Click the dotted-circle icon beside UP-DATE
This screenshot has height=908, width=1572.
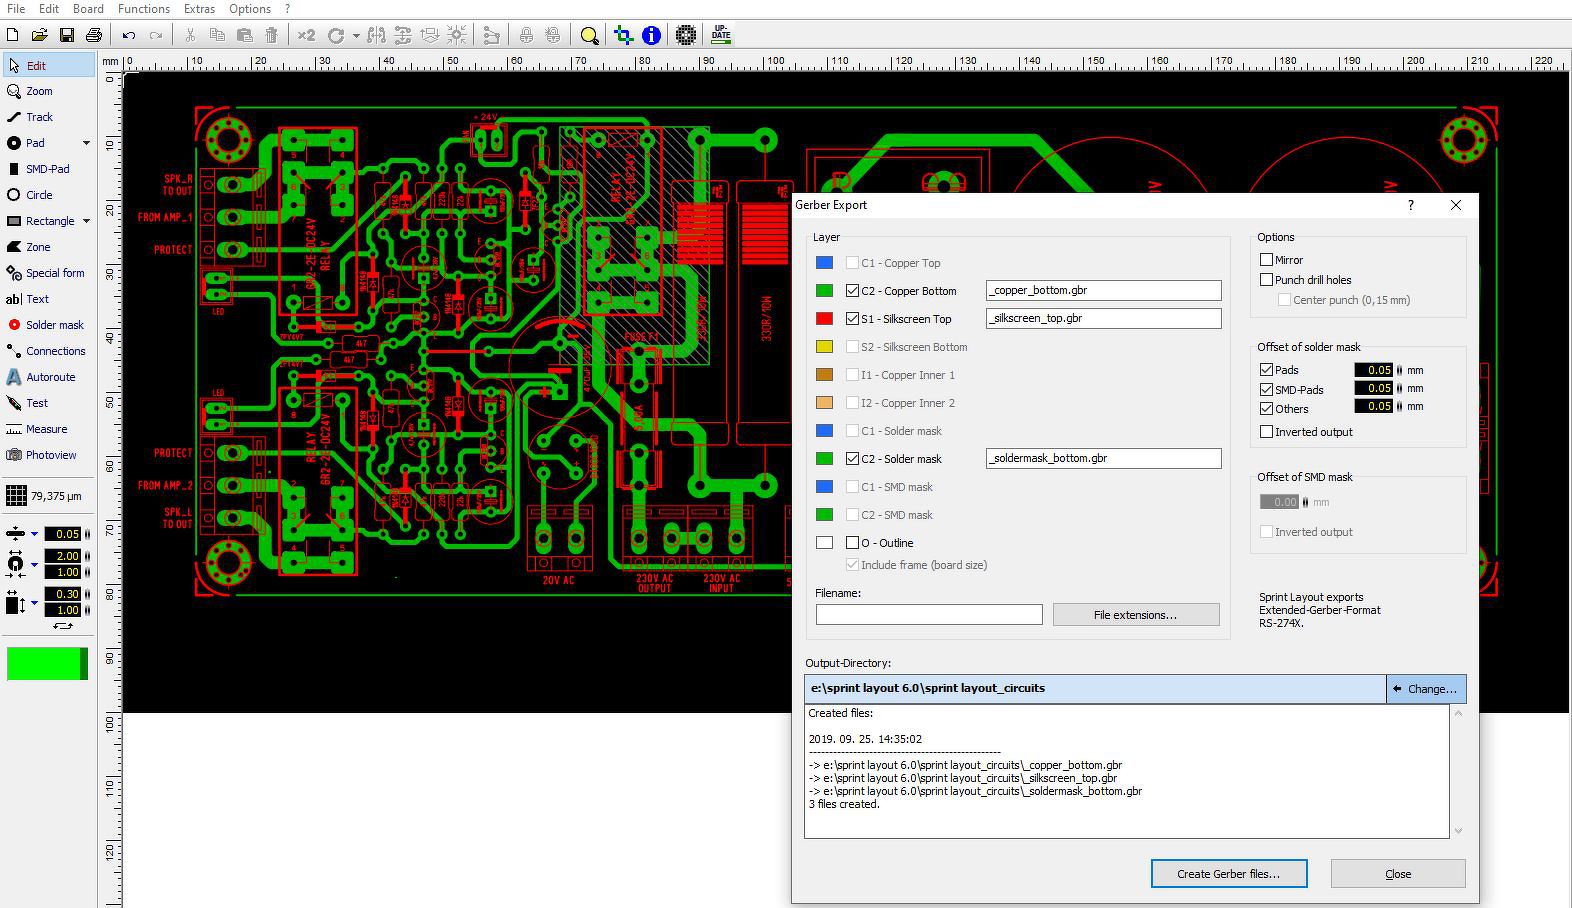point(686,35)
